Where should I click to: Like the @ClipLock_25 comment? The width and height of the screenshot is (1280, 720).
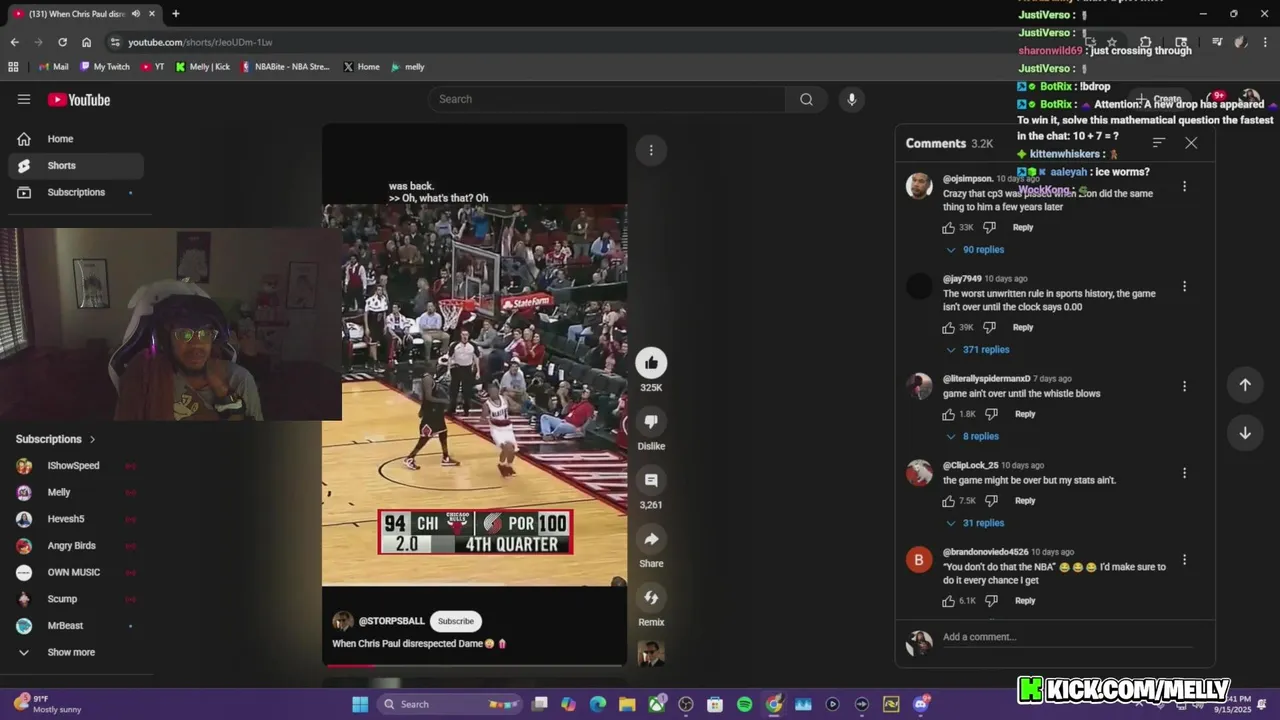coord(948,501)
